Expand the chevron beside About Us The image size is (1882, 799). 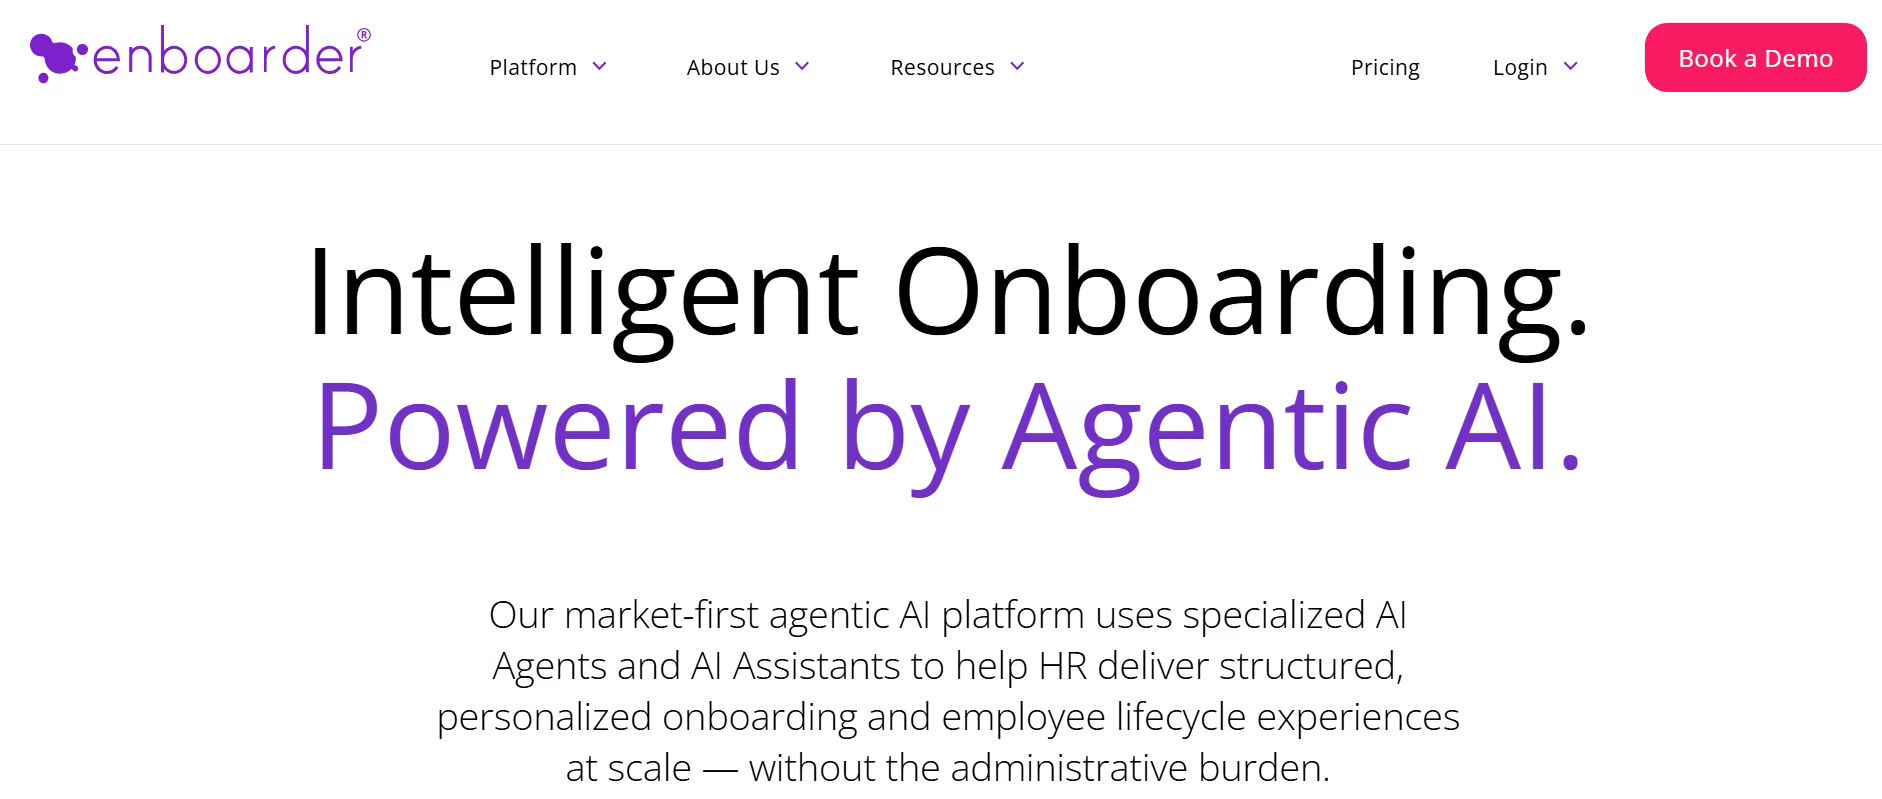(802, 66)
